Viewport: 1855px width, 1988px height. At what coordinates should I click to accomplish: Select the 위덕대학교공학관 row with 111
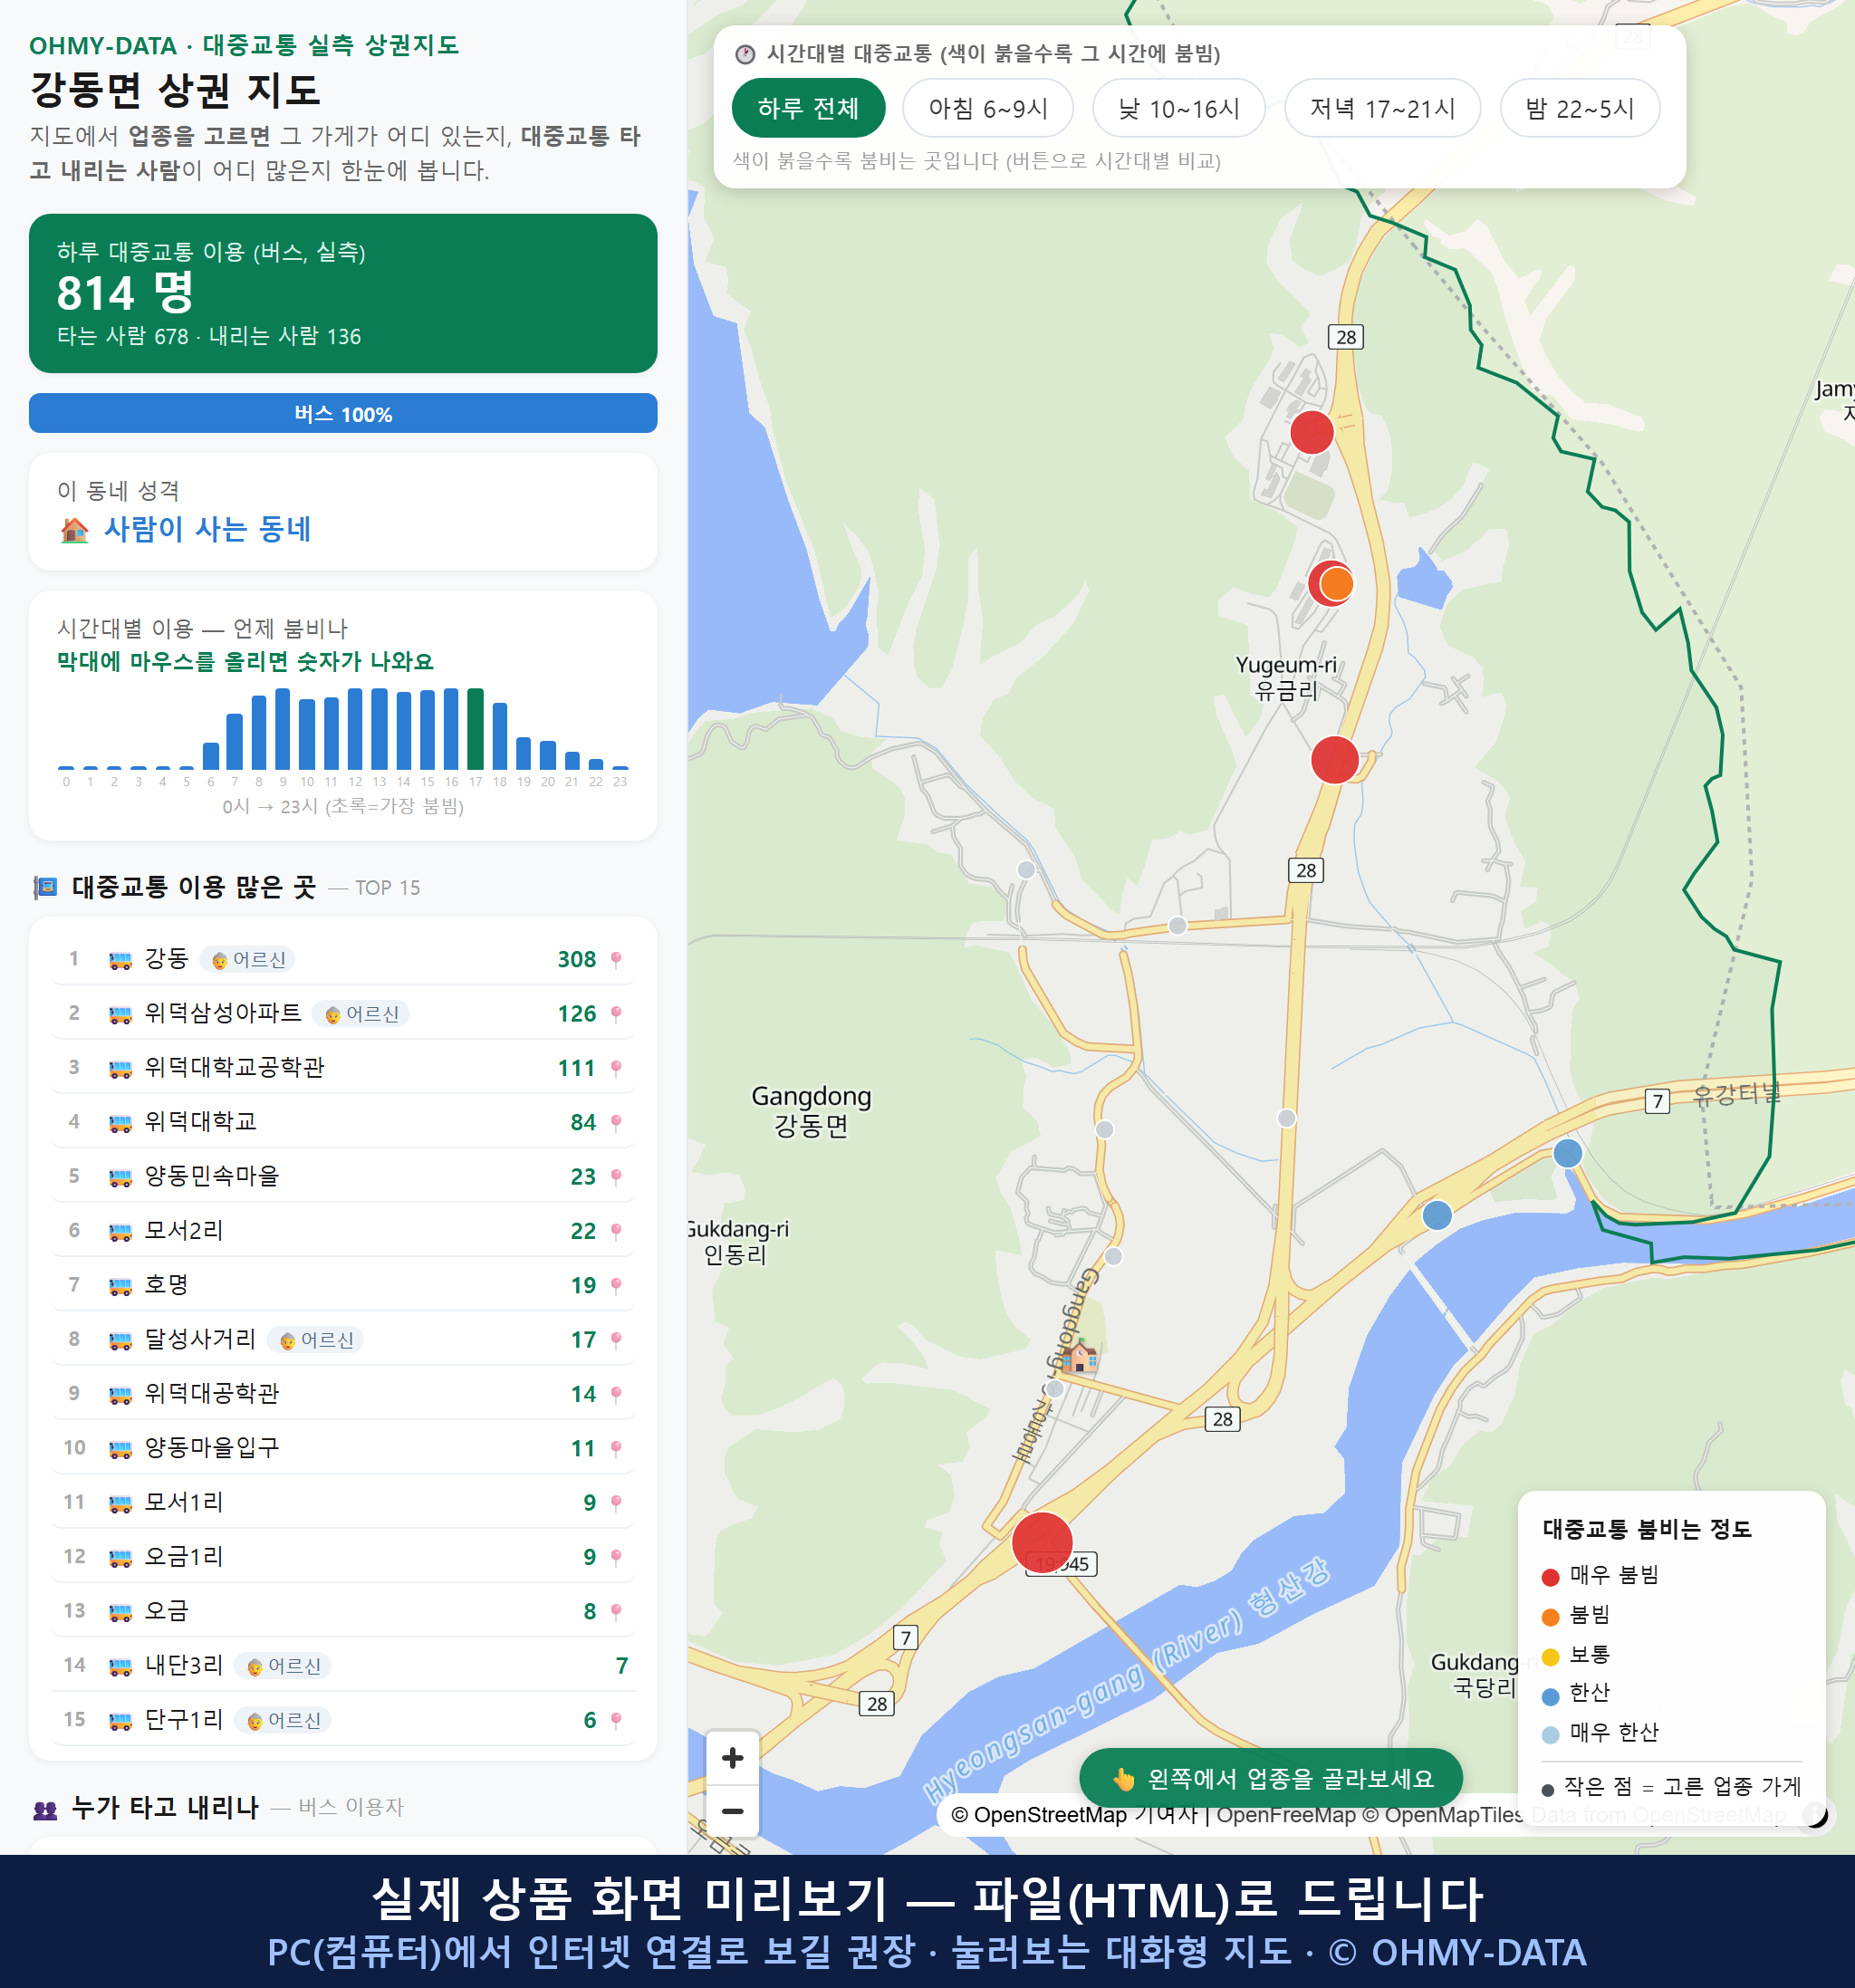coord(343,1068)
